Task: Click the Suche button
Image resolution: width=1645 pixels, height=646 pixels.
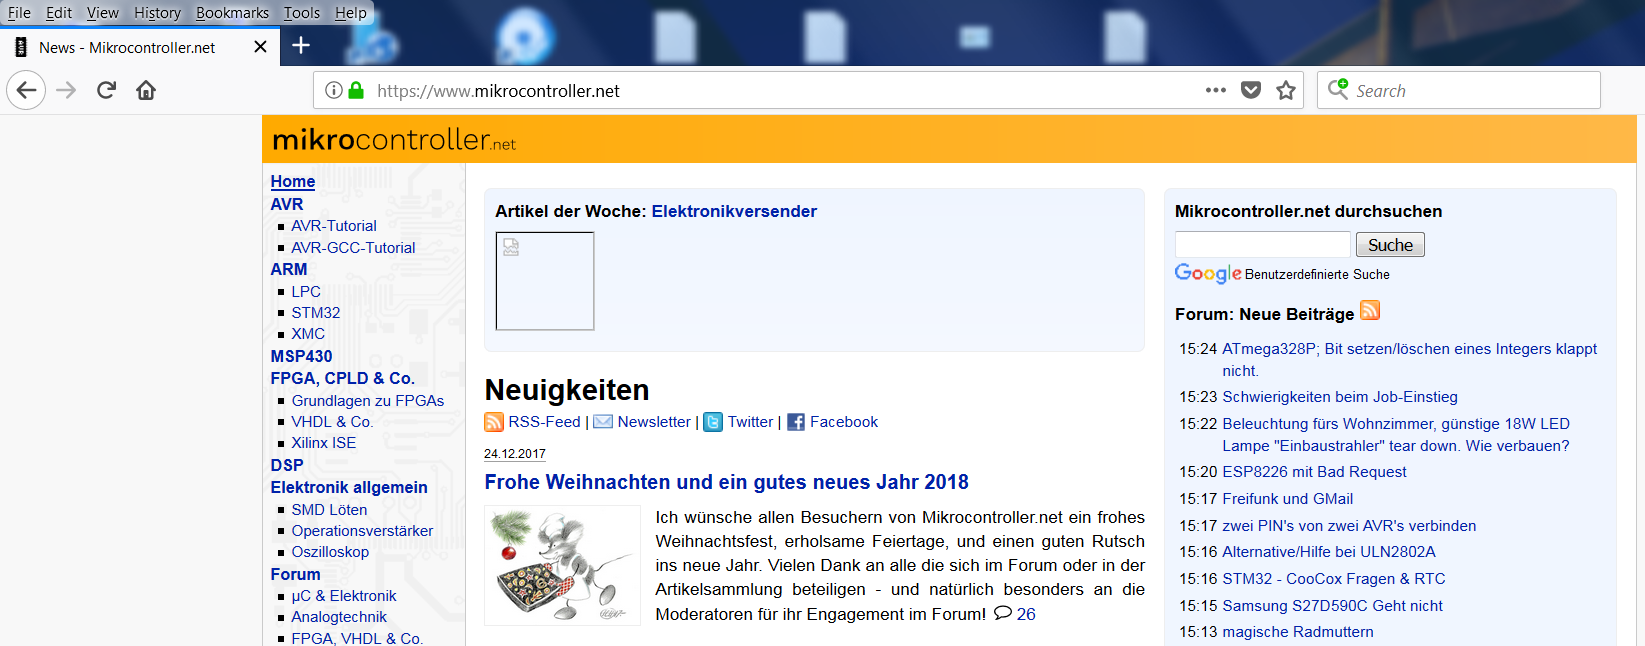Action: tap(1390, 245)
